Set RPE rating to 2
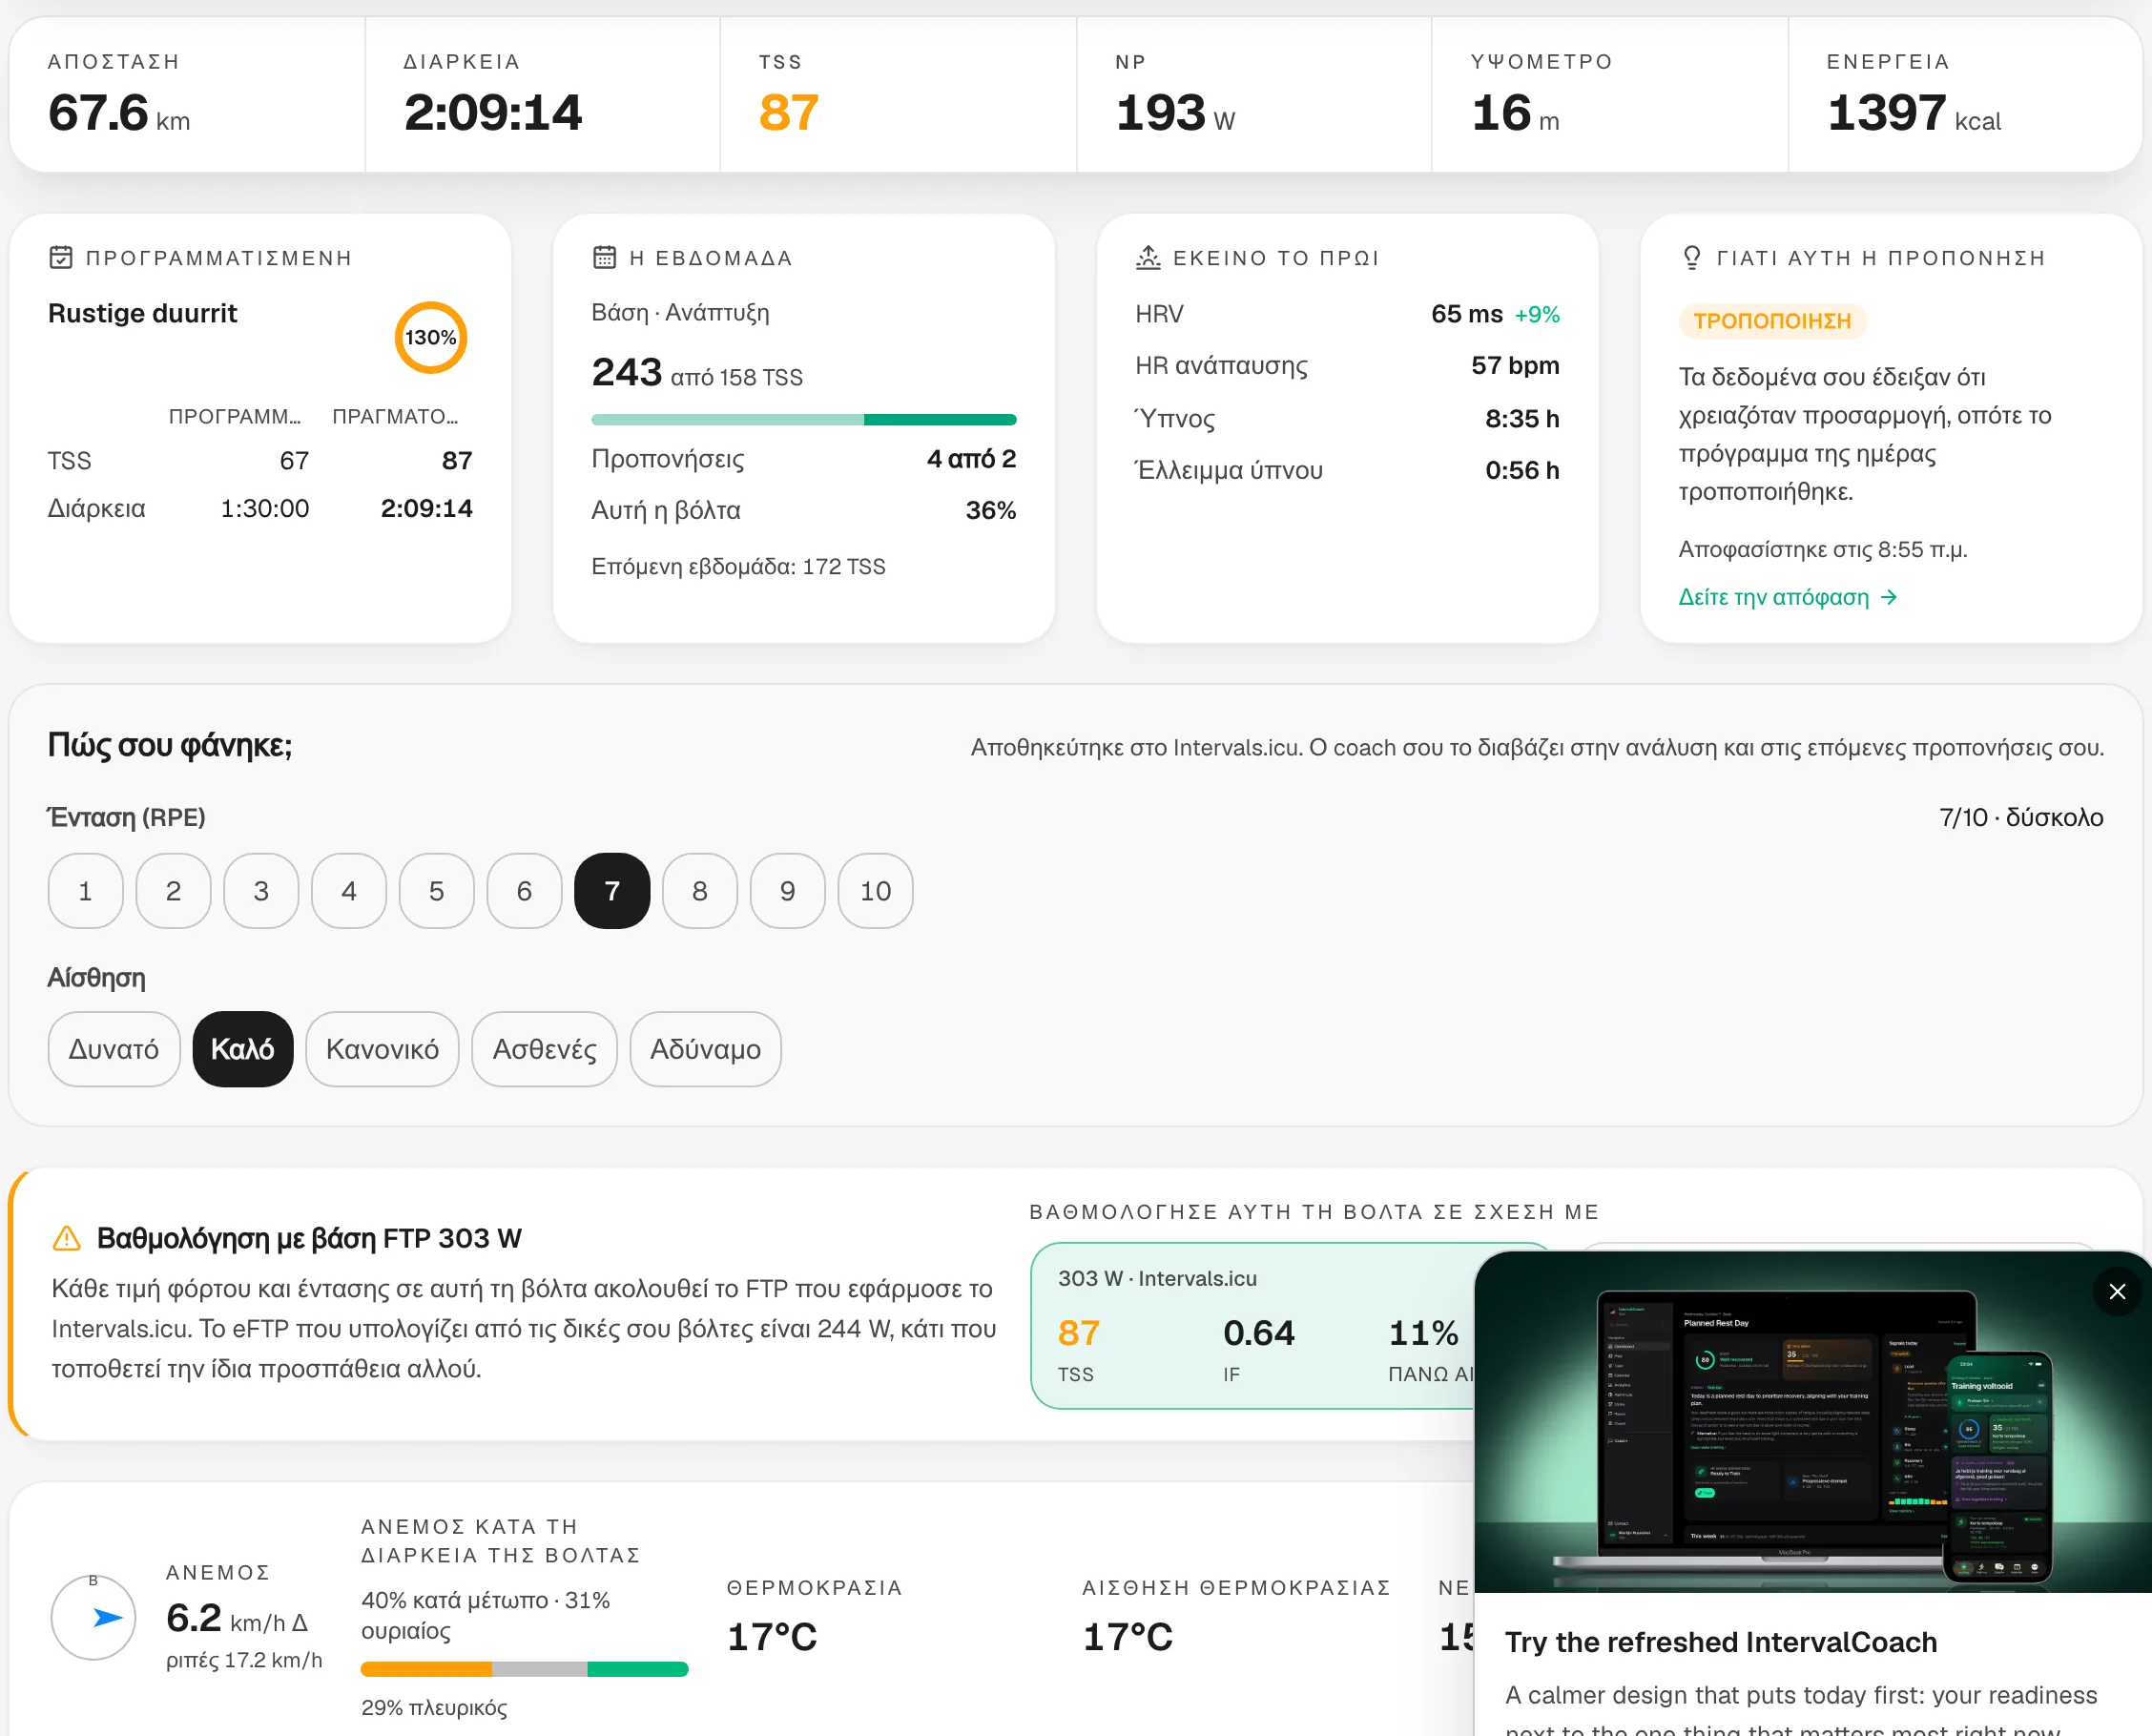 pos(174,891)
